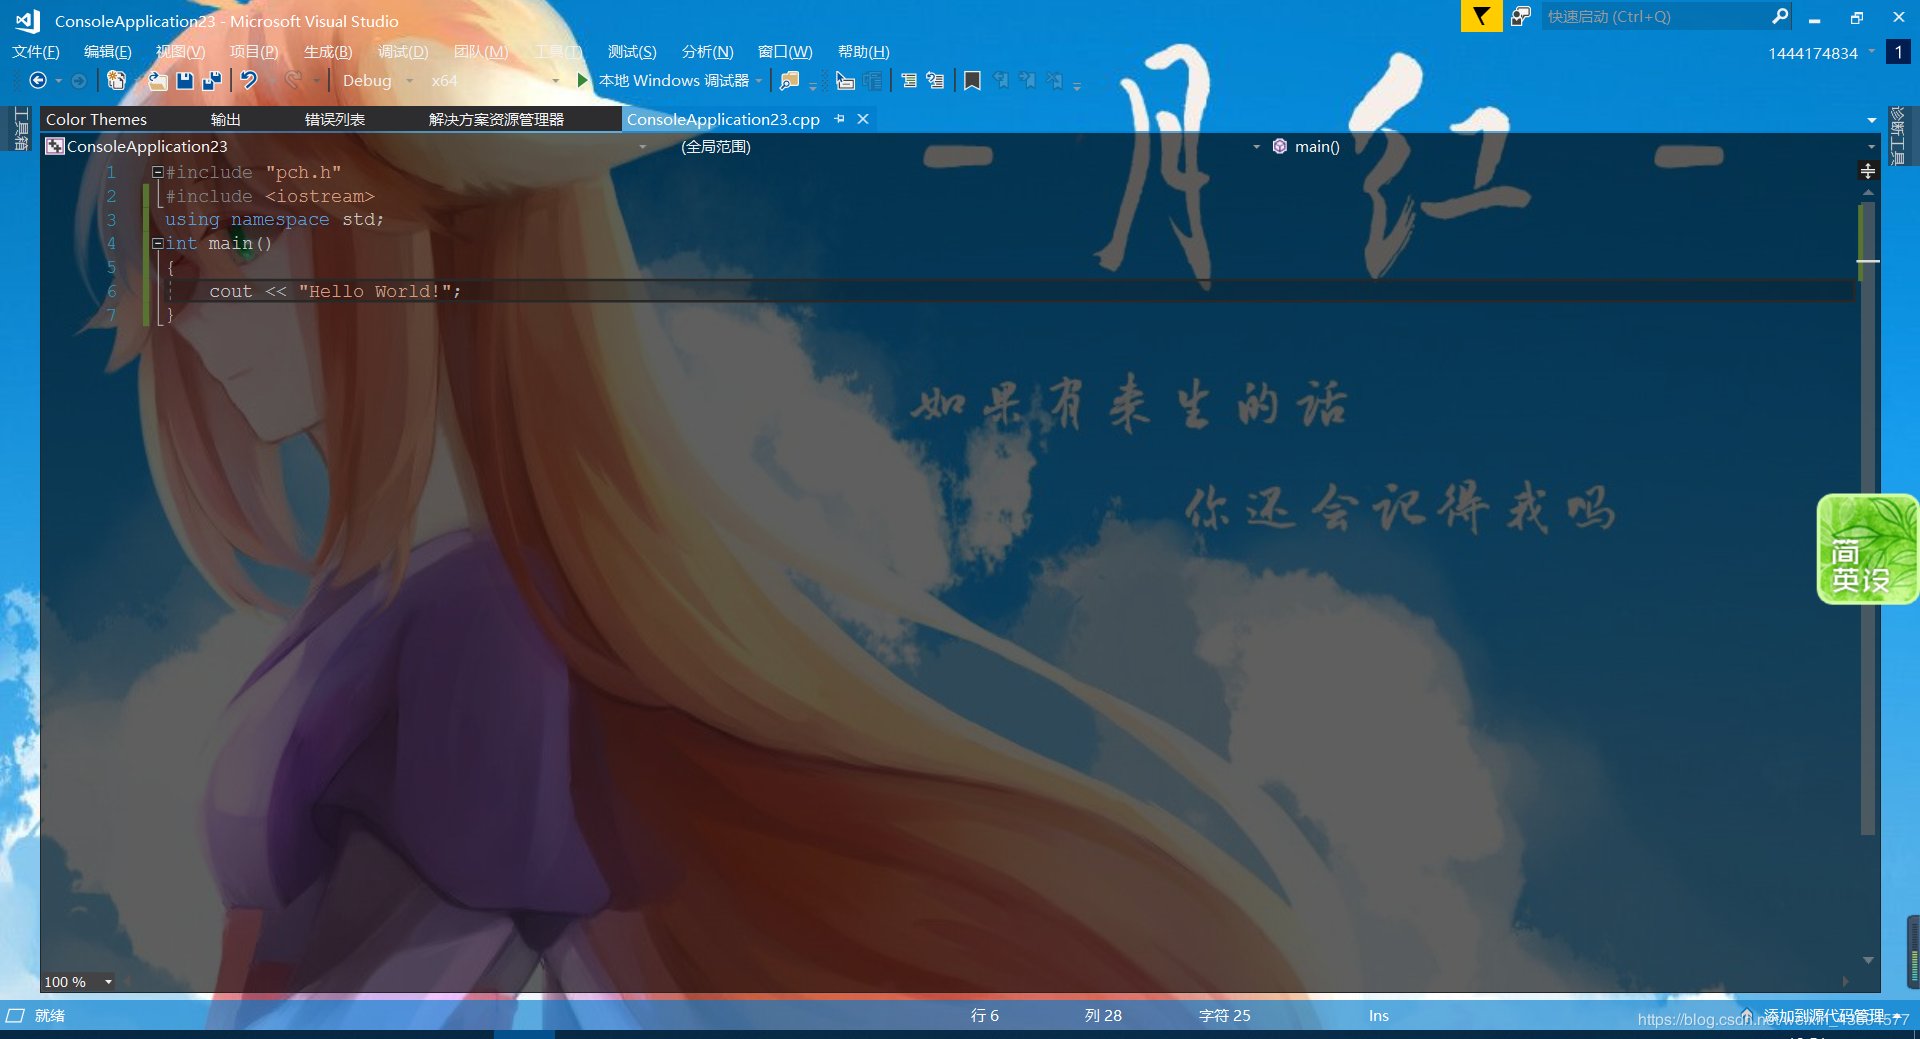Click the Save file icon in toolbar
The height and width of the screenshot is (1039, 1920).
185,81
